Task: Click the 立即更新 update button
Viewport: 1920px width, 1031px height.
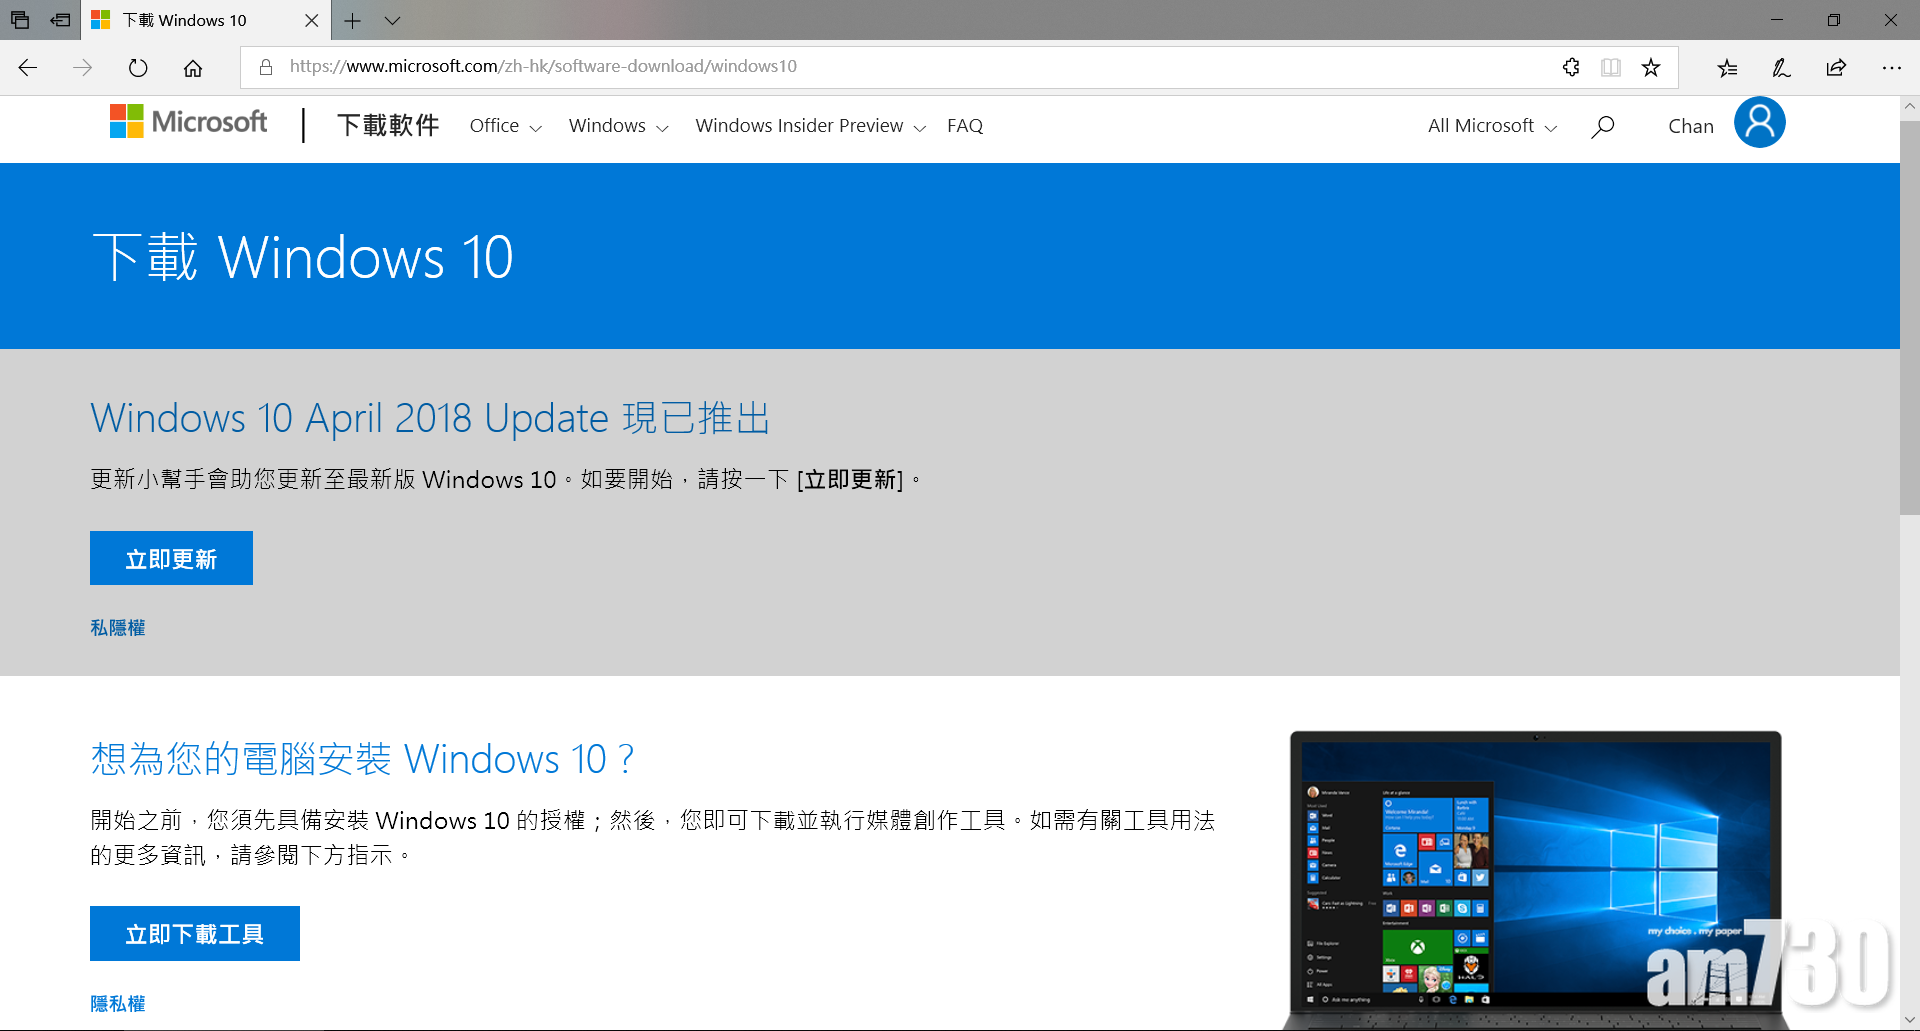Action: [170, 558]
